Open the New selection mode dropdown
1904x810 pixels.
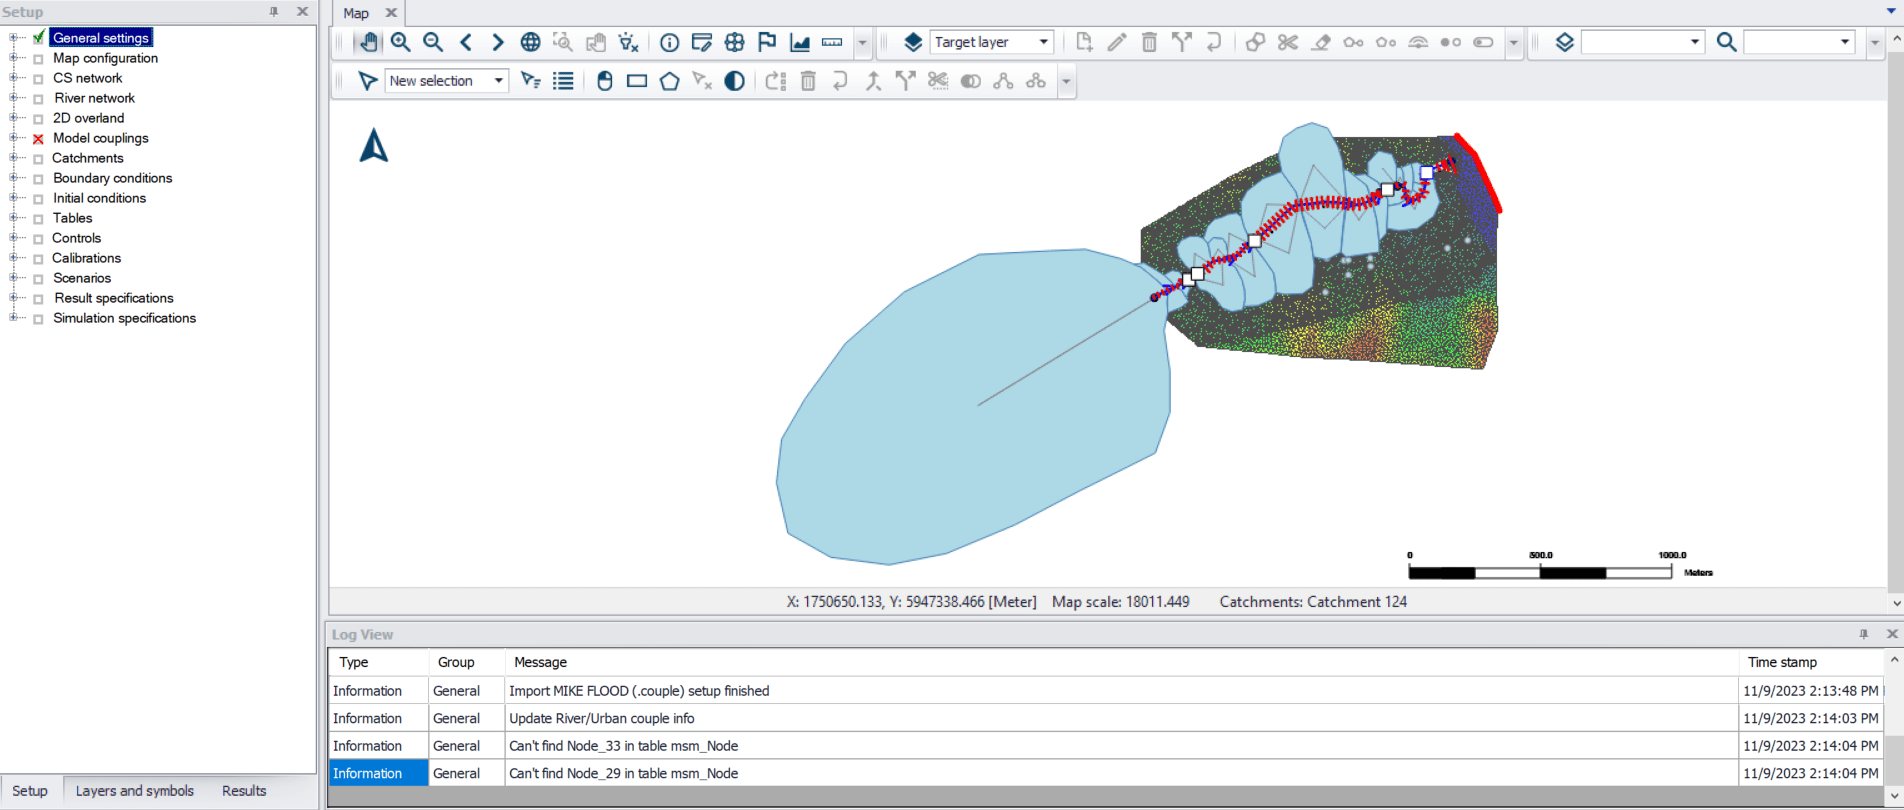coord(498,81)
